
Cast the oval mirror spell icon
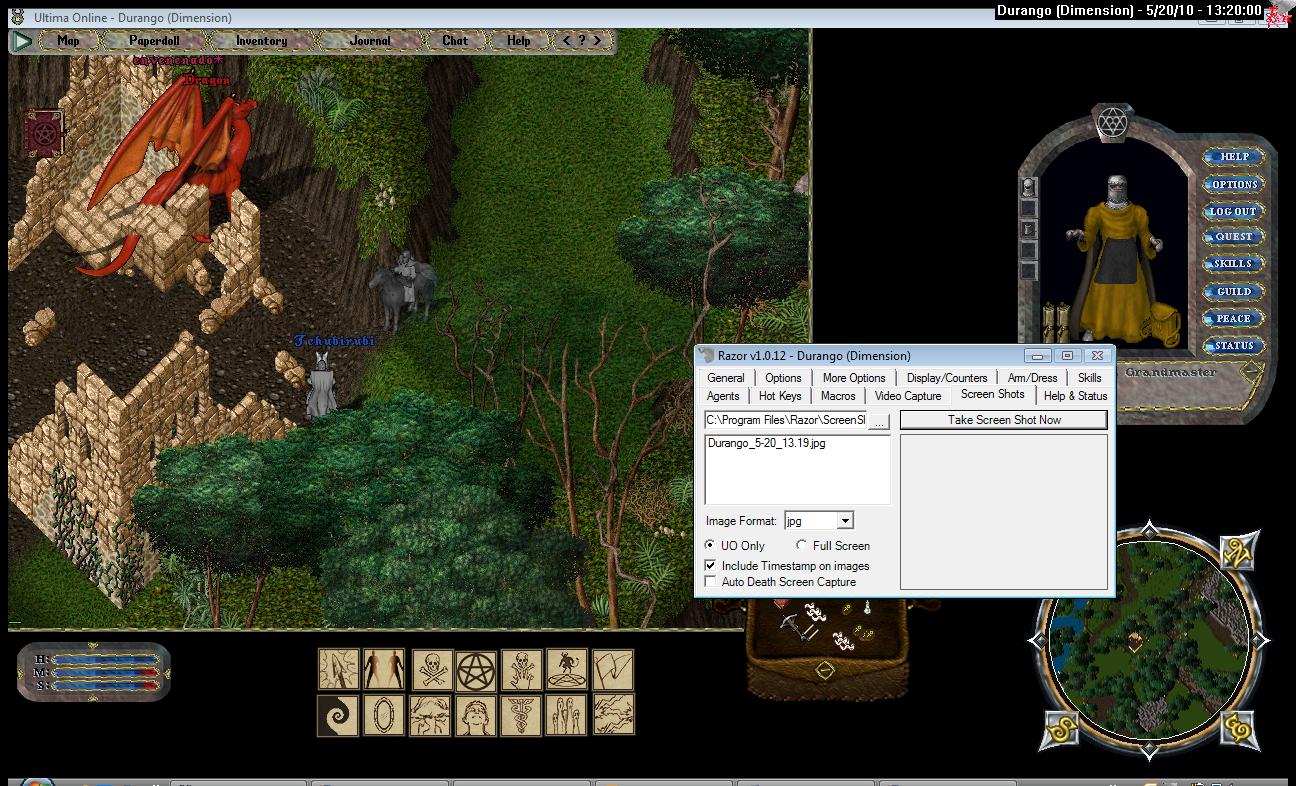(384, 715)
